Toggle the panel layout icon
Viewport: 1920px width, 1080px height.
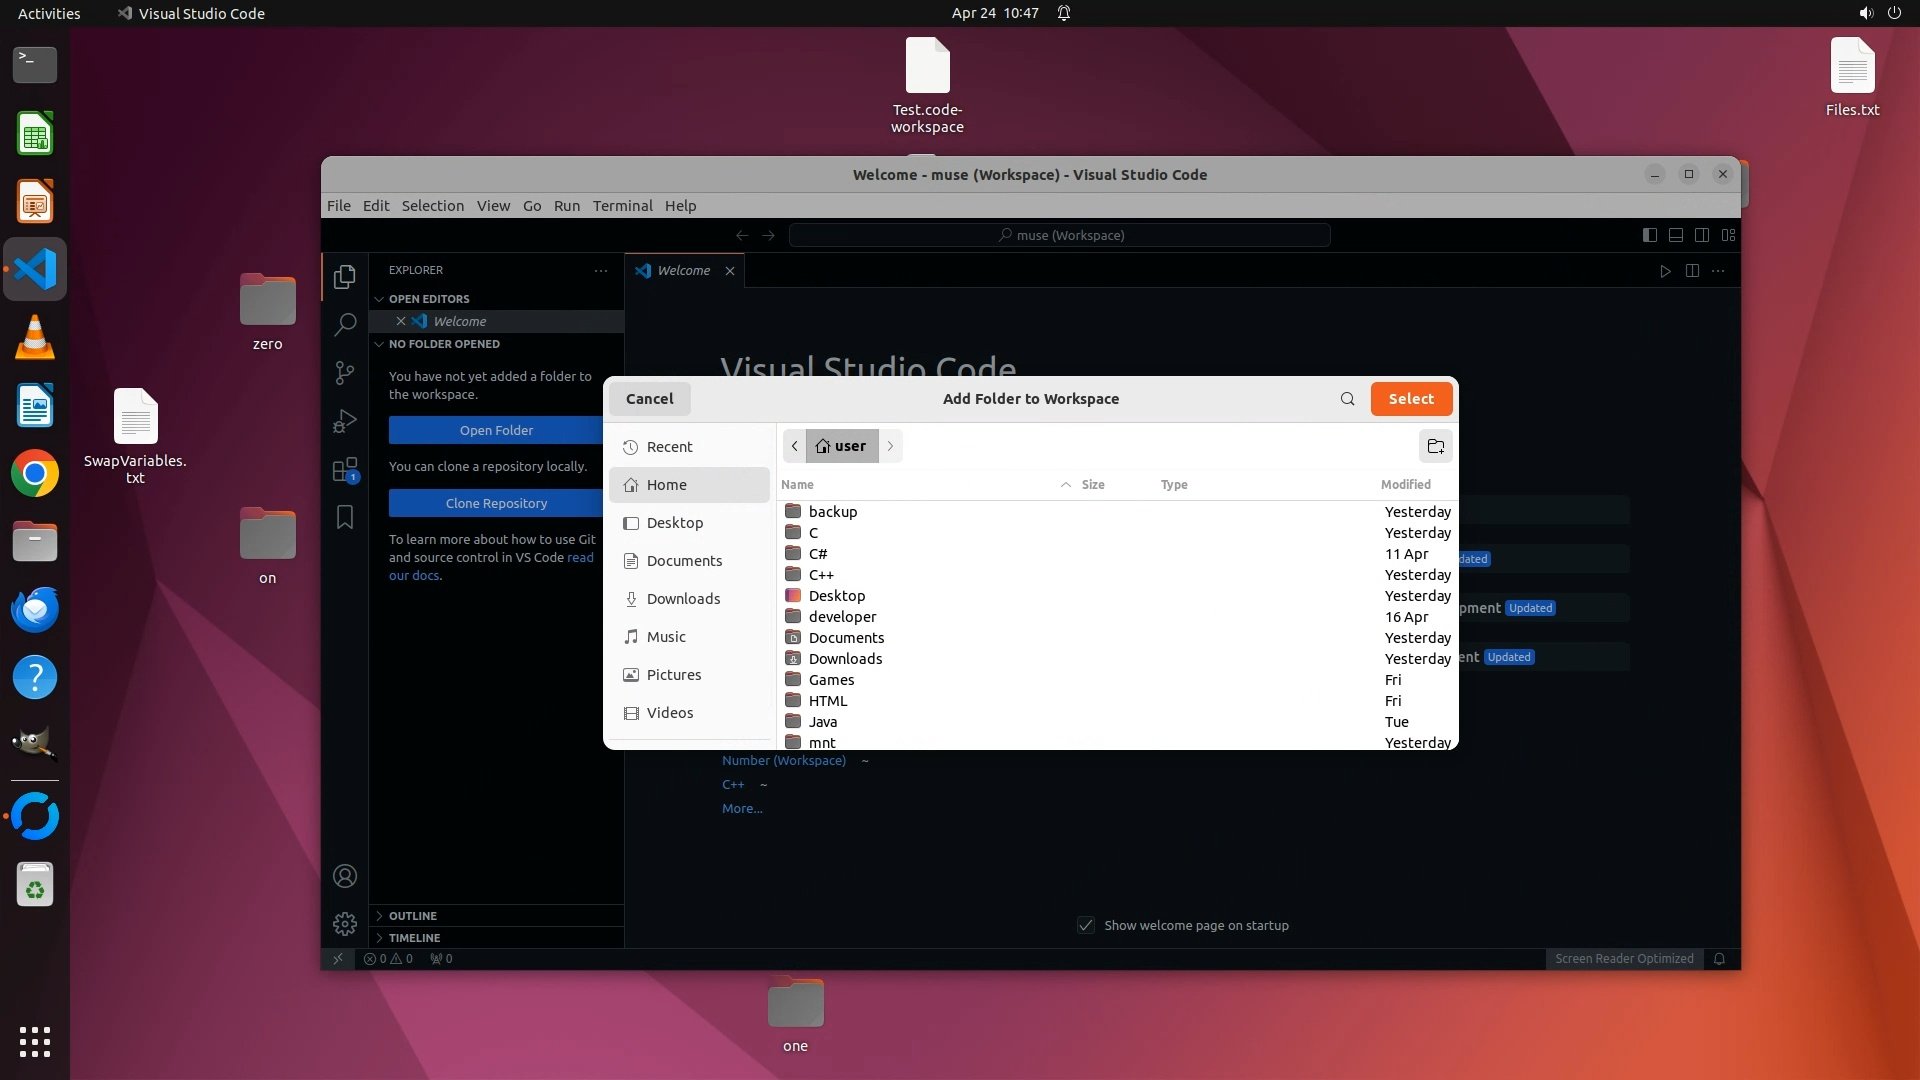(x=1675, y=235)
